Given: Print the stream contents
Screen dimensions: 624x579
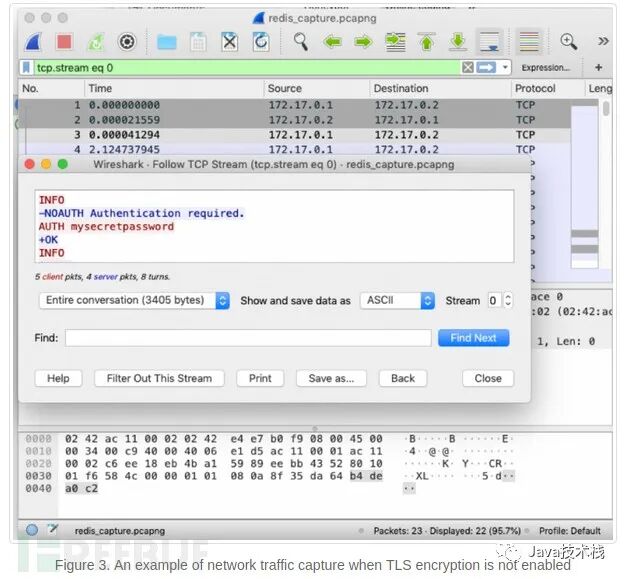Looking at the screenshot, I should 260,378.
